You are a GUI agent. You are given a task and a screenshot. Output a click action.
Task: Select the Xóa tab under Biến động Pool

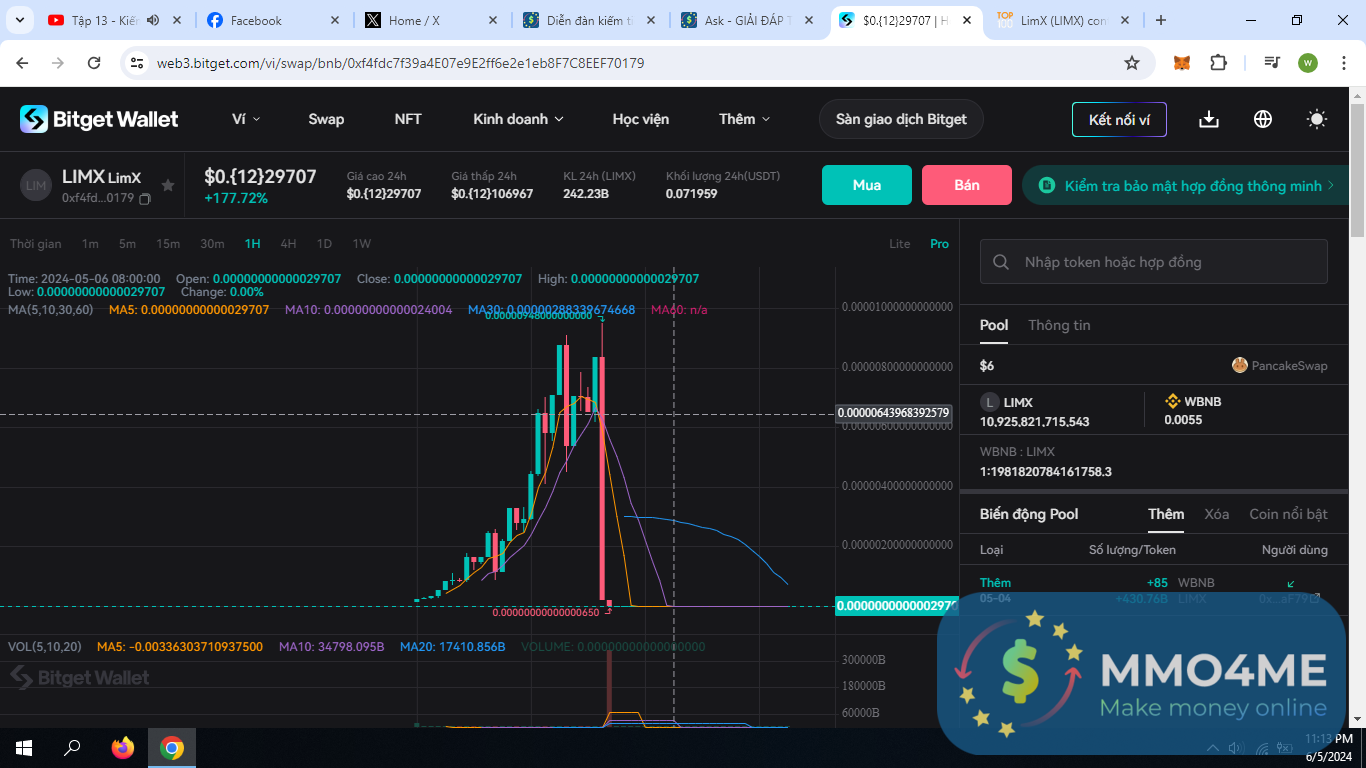[1217, 514]
